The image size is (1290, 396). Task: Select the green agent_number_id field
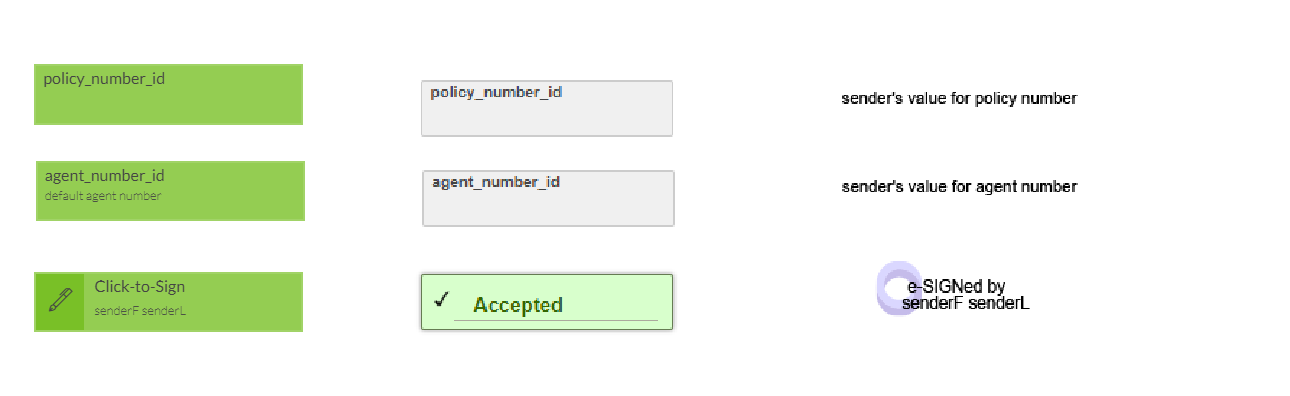point(170,191)
